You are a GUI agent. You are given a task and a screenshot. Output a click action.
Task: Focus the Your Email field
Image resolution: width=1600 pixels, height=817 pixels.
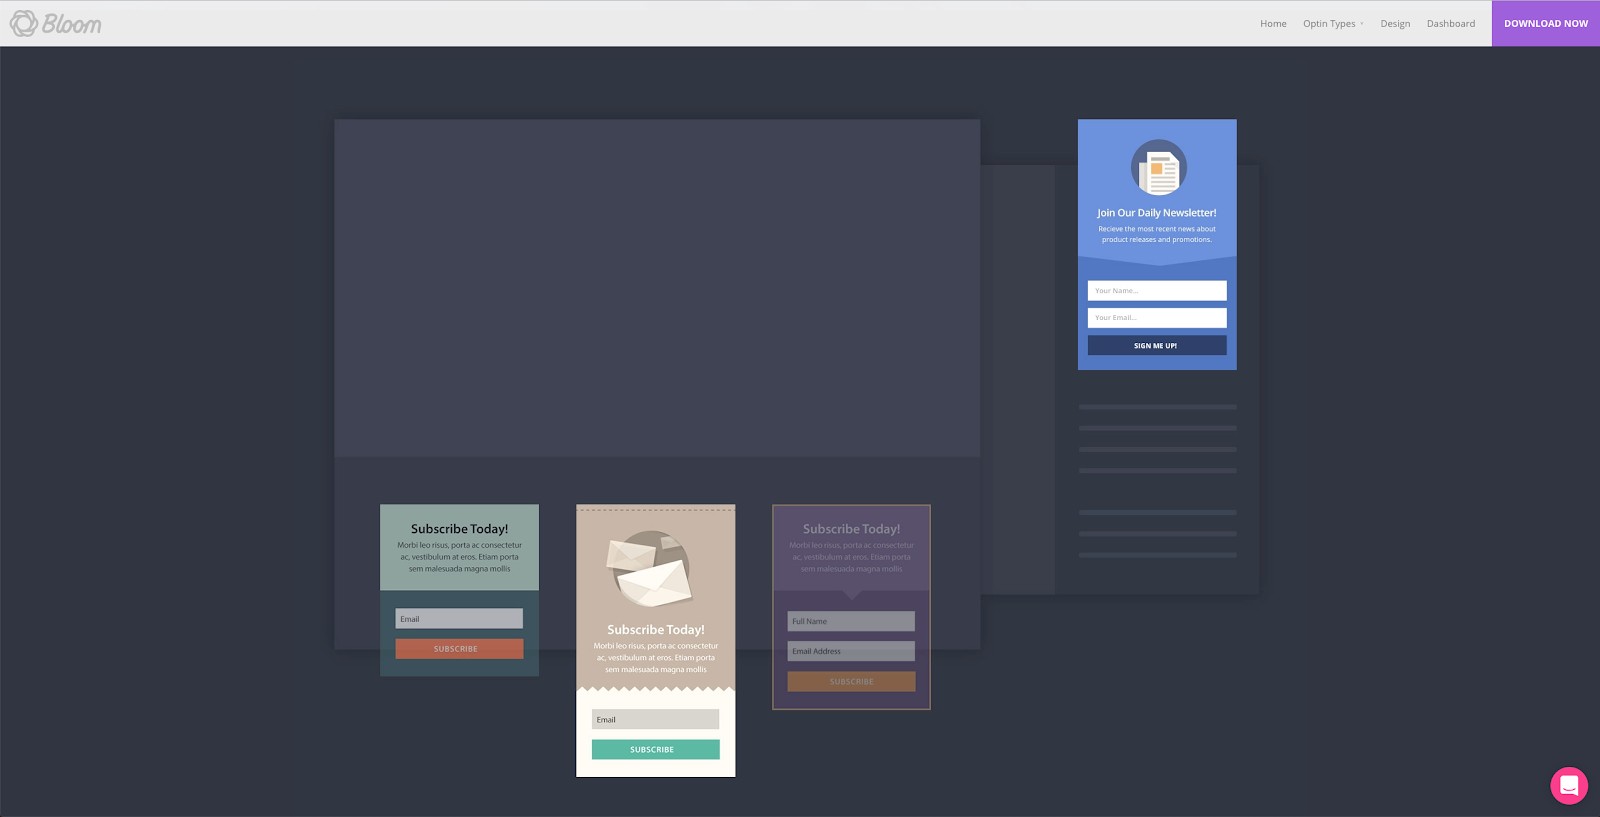pos(1156,317)
